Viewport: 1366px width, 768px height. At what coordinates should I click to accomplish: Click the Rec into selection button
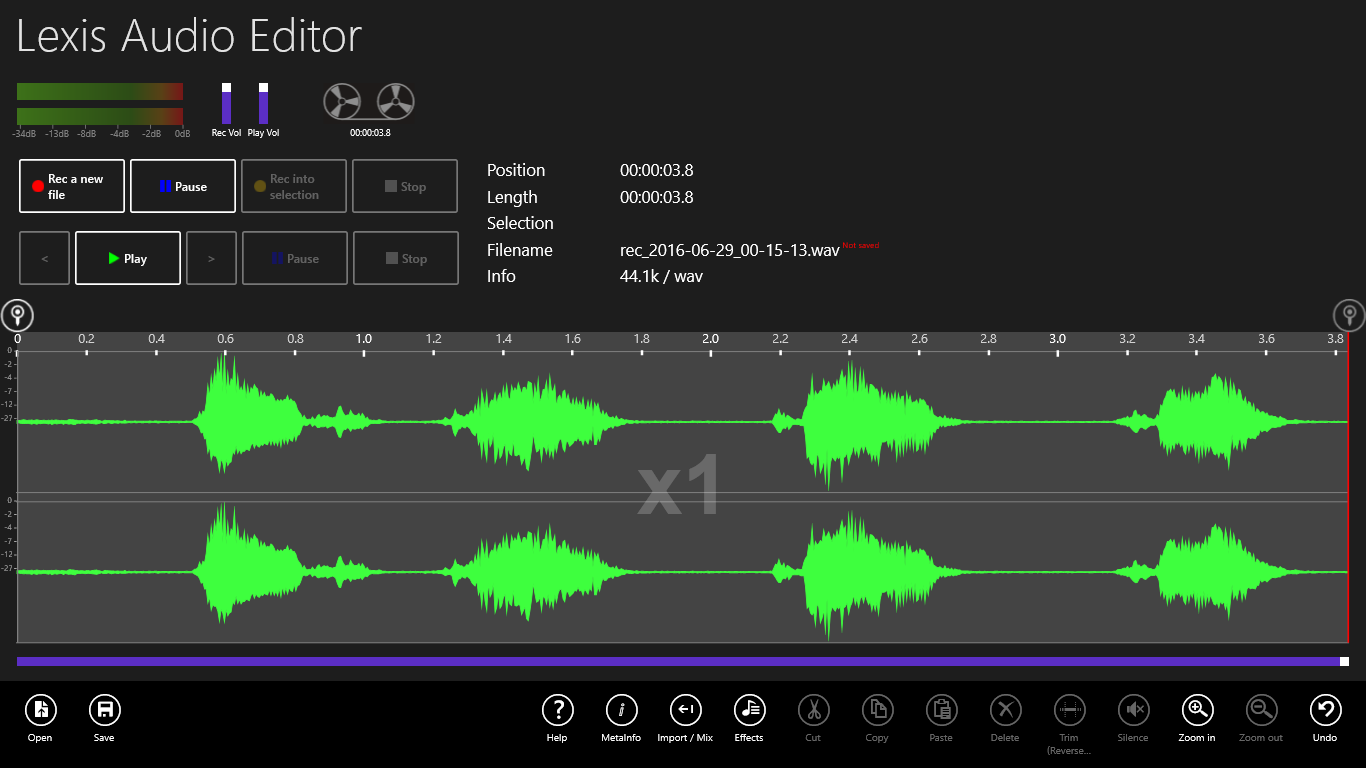294,186
